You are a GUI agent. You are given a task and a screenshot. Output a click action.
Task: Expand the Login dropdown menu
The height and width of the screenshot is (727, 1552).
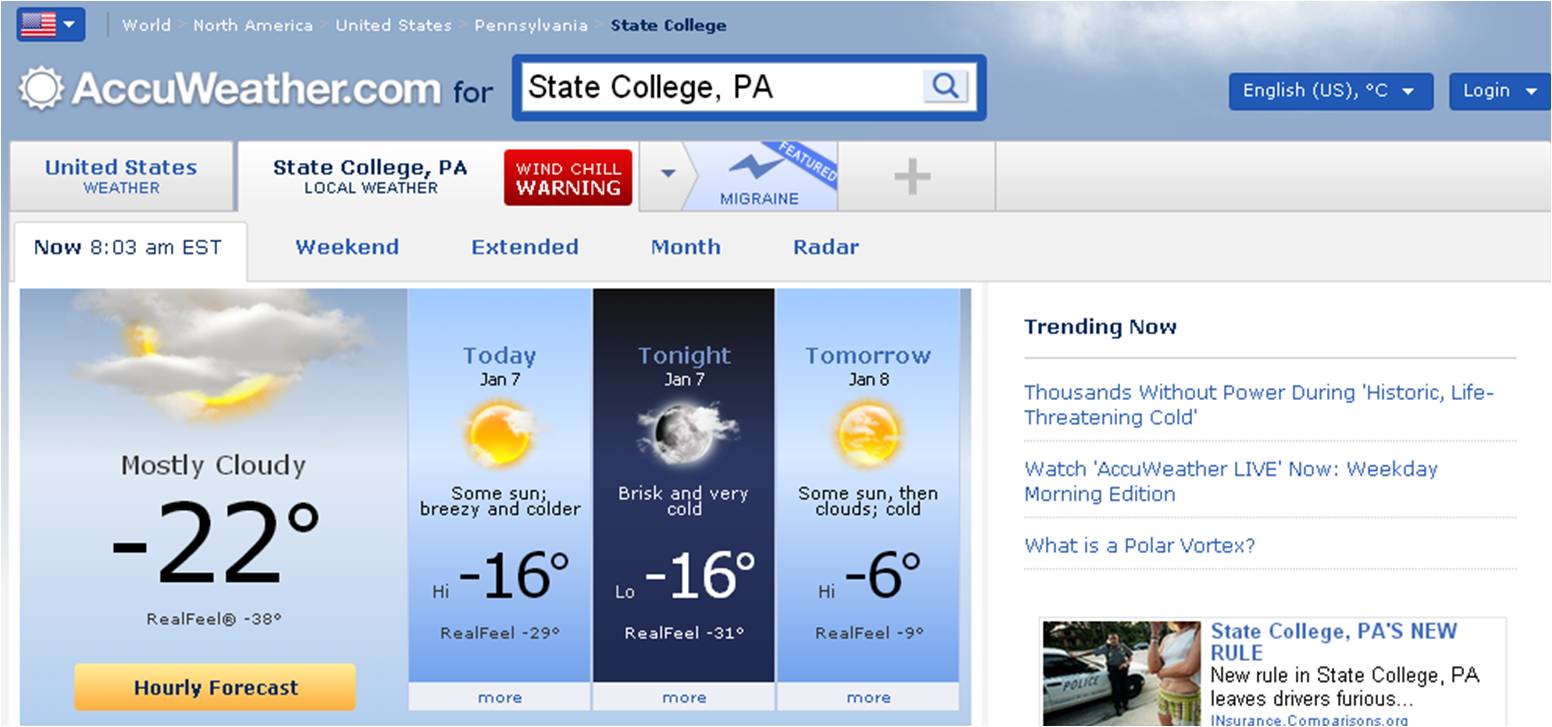click(x=1500, y=91)
